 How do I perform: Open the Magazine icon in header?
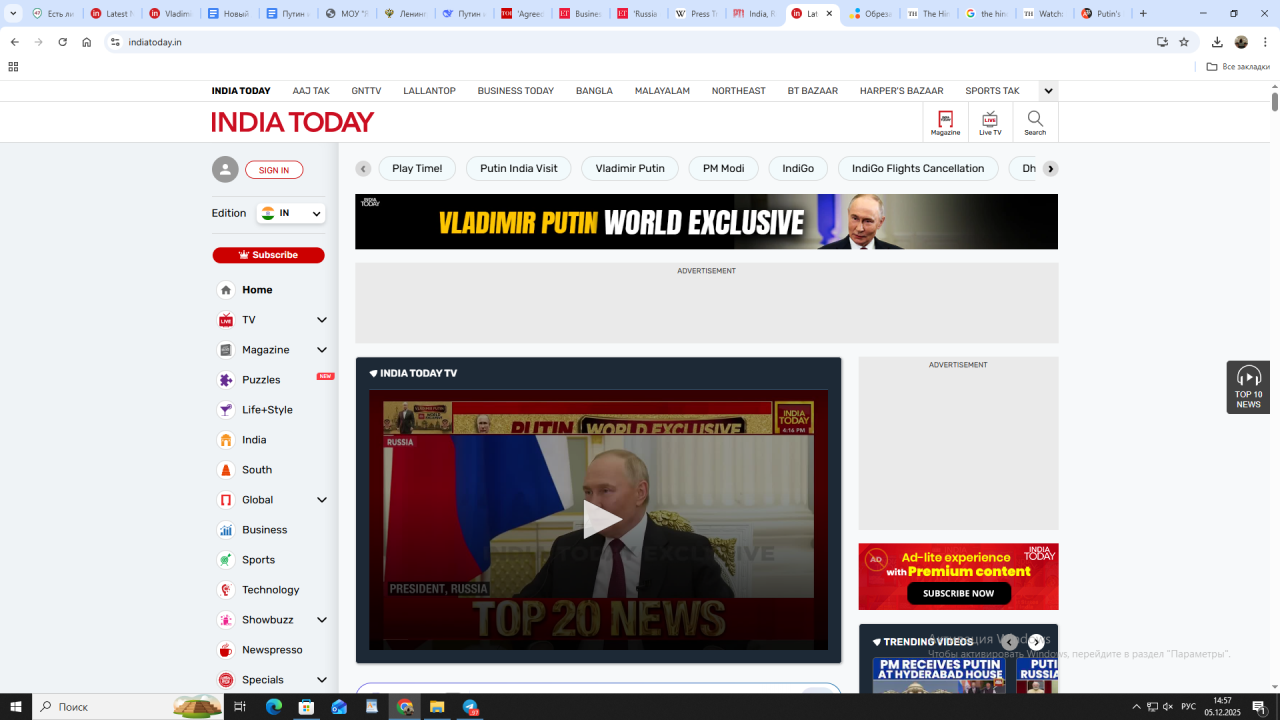(945, 122)
